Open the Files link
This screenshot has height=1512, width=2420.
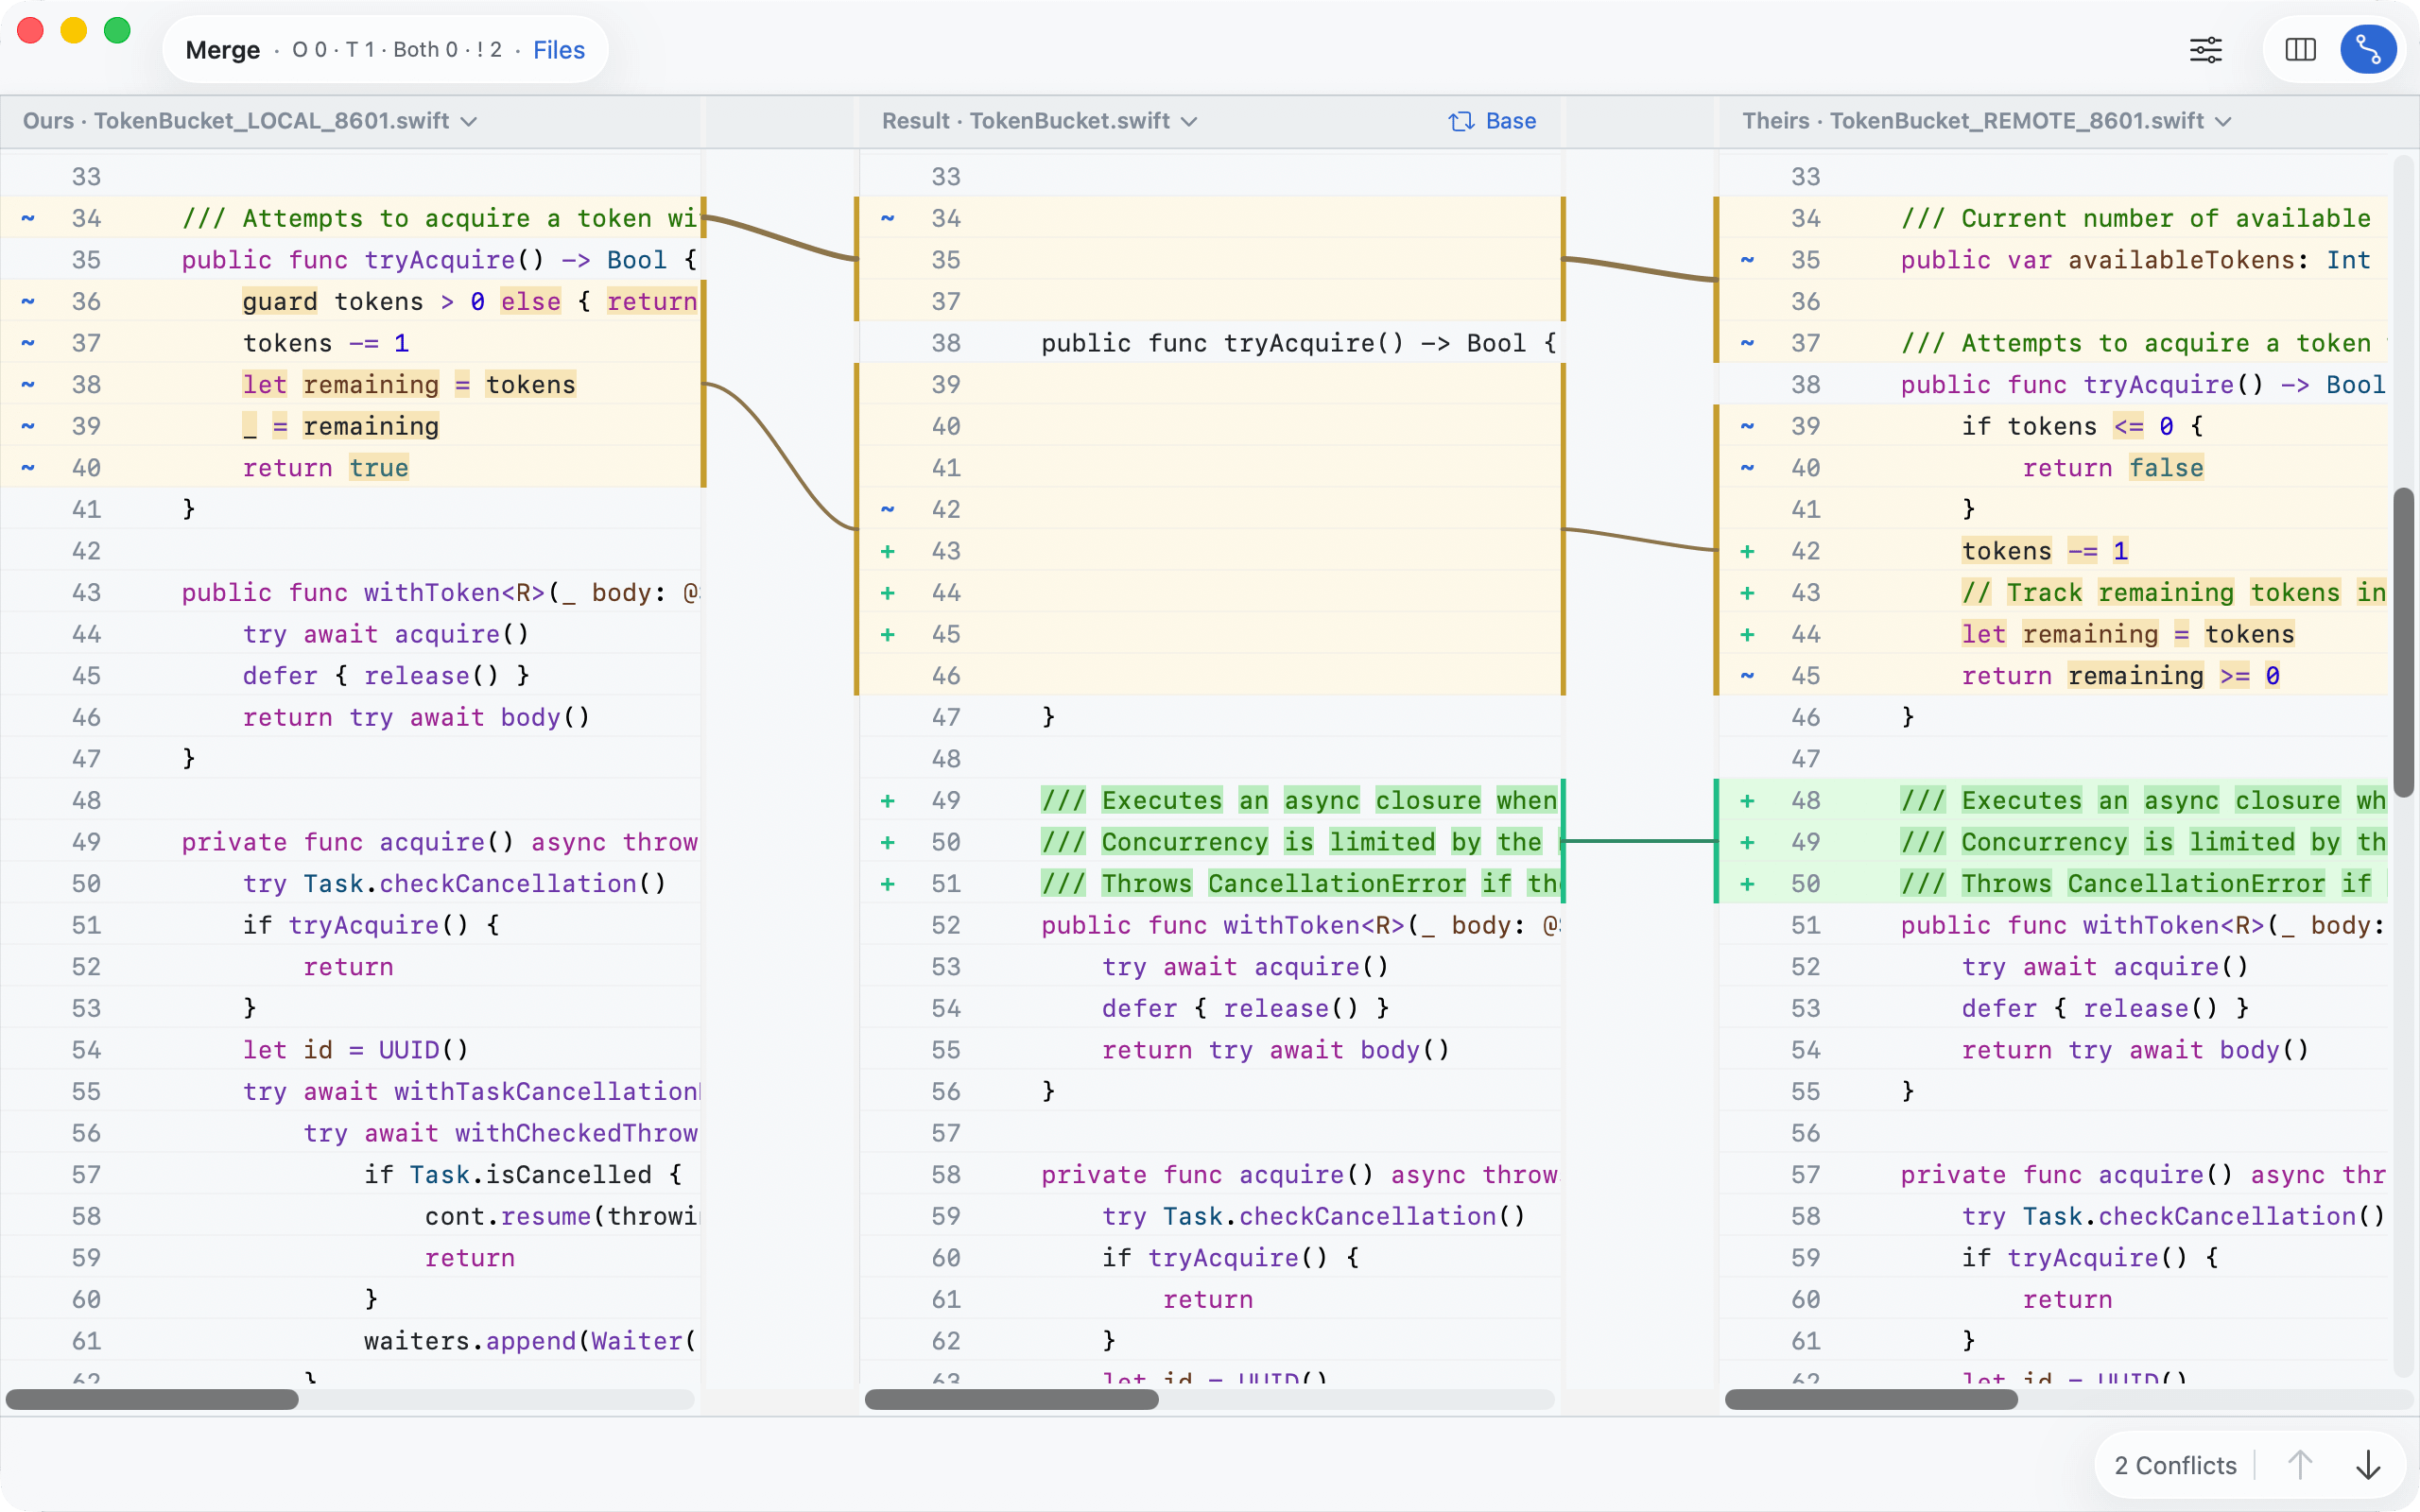click(x=558, y=50)
